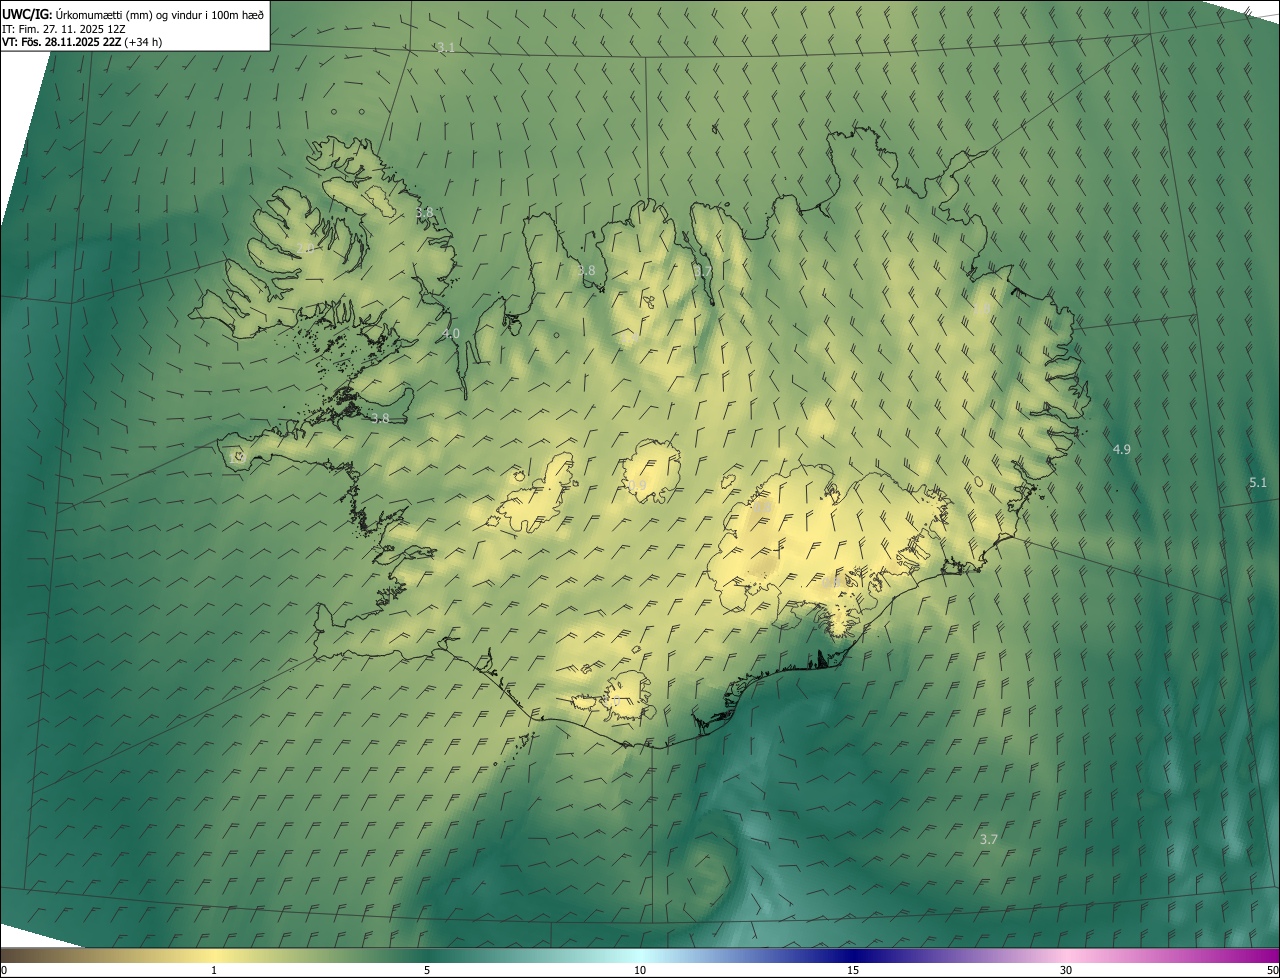This screenshot has height=978, width=1280.
Task: Click the "4.9" value label off the east coast
Action: [x=1122, y=450]
